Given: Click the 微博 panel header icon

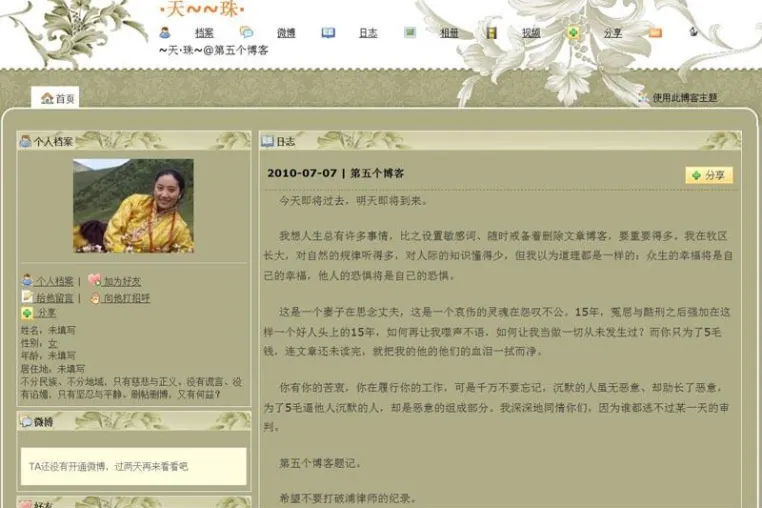Looking at the screenshot, I should pos(26,422).
